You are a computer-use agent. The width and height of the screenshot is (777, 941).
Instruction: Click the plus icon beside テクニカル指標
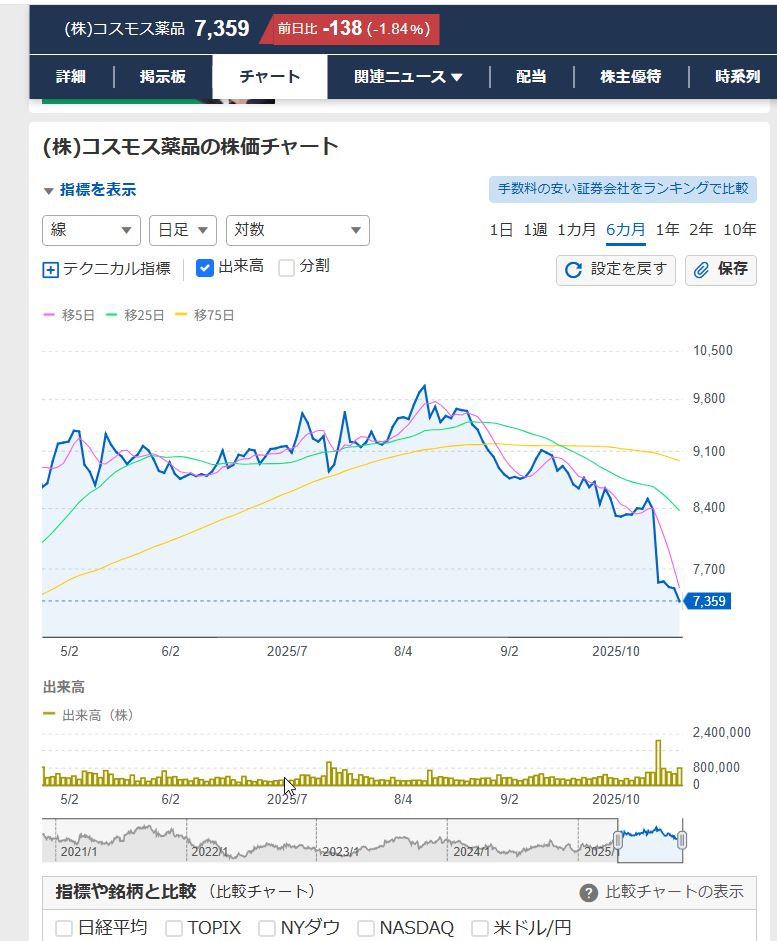(51, 269)
